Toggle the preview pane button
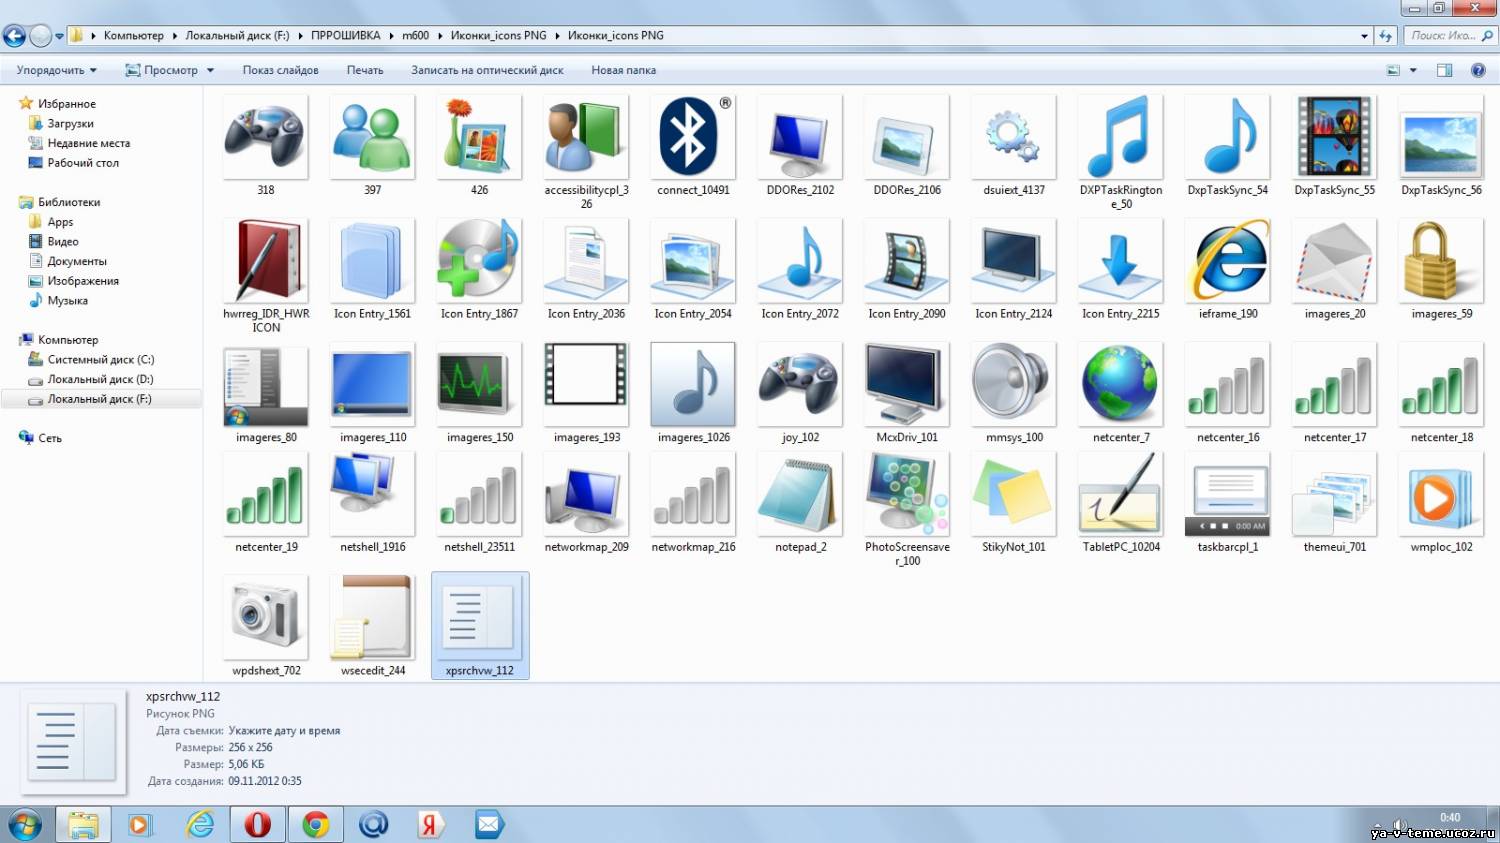The height and width of the screenshot is (843, 1500). tap(1444, 70)
